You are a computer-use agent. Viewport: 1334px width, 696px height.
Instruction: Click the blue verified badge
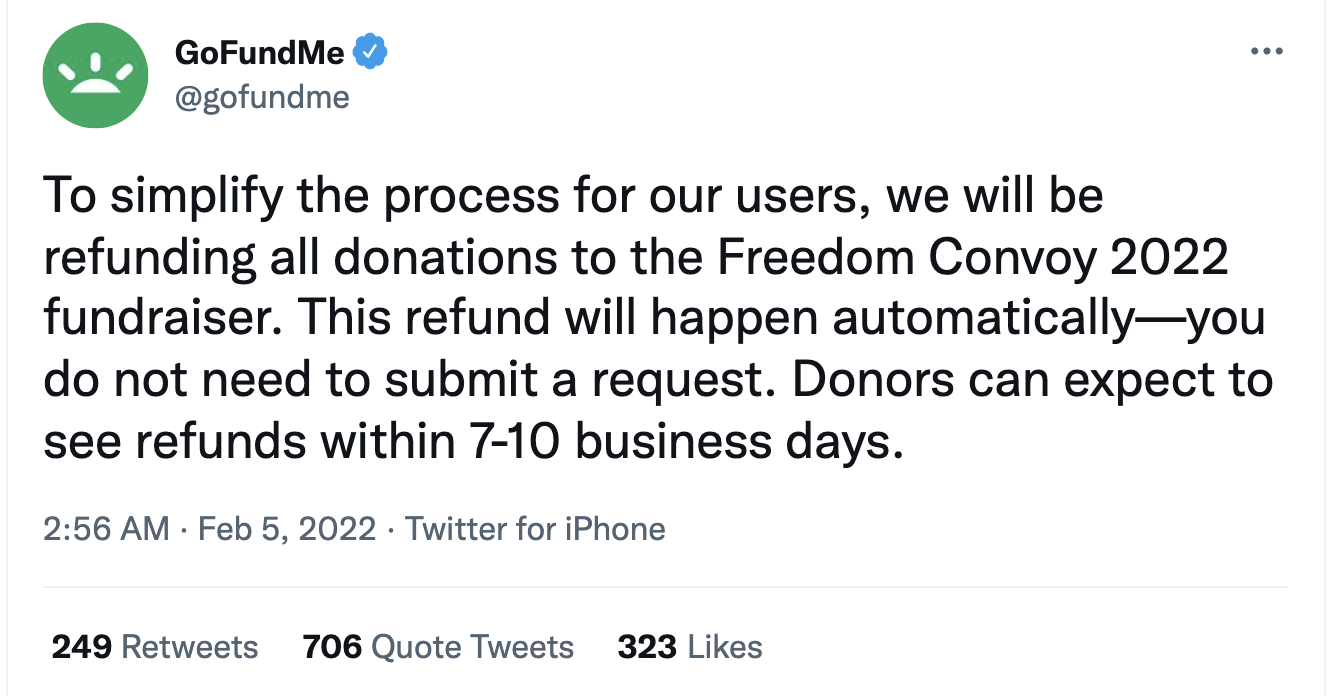tap(372, 52)
